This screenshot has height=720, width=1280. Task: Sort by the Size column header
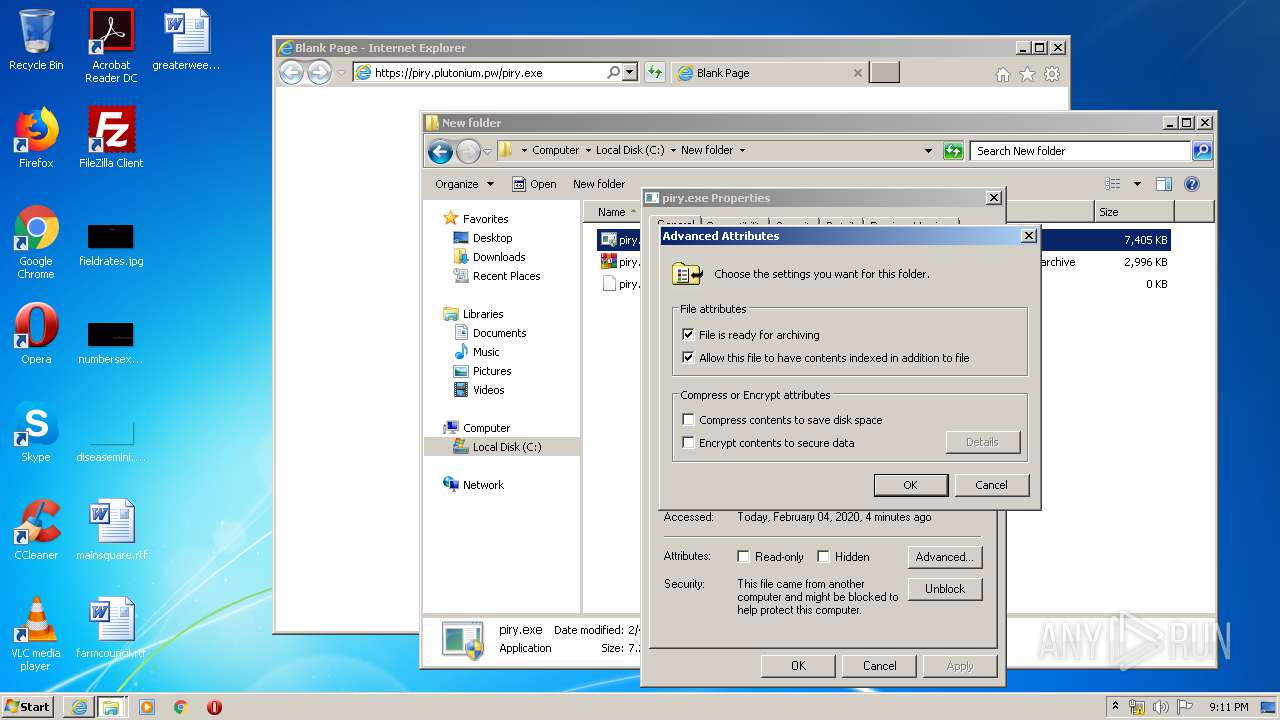coord(1133,212)
